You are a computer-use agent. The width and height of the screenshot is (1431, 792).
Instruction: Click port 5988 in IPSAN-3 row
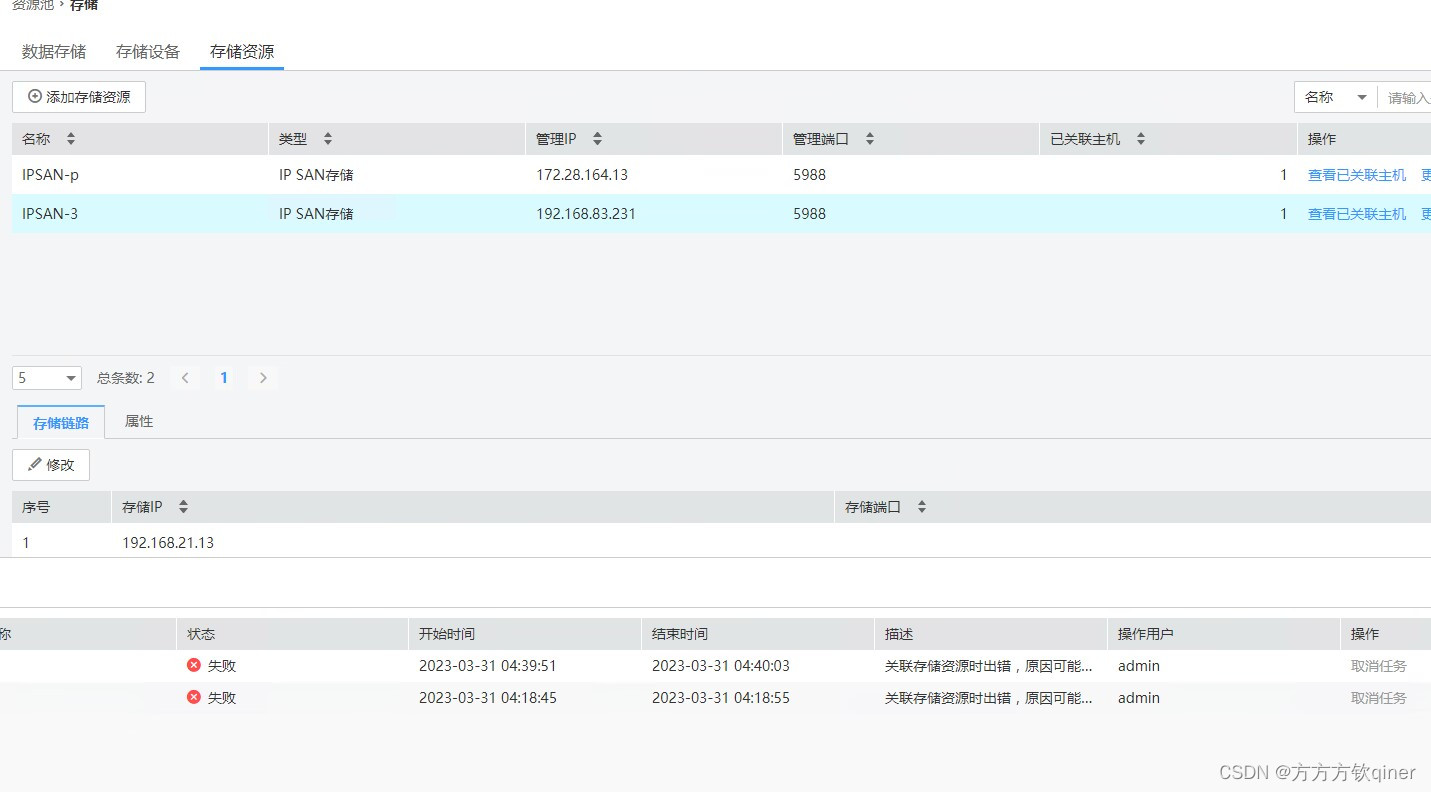(x=810, y=214)
